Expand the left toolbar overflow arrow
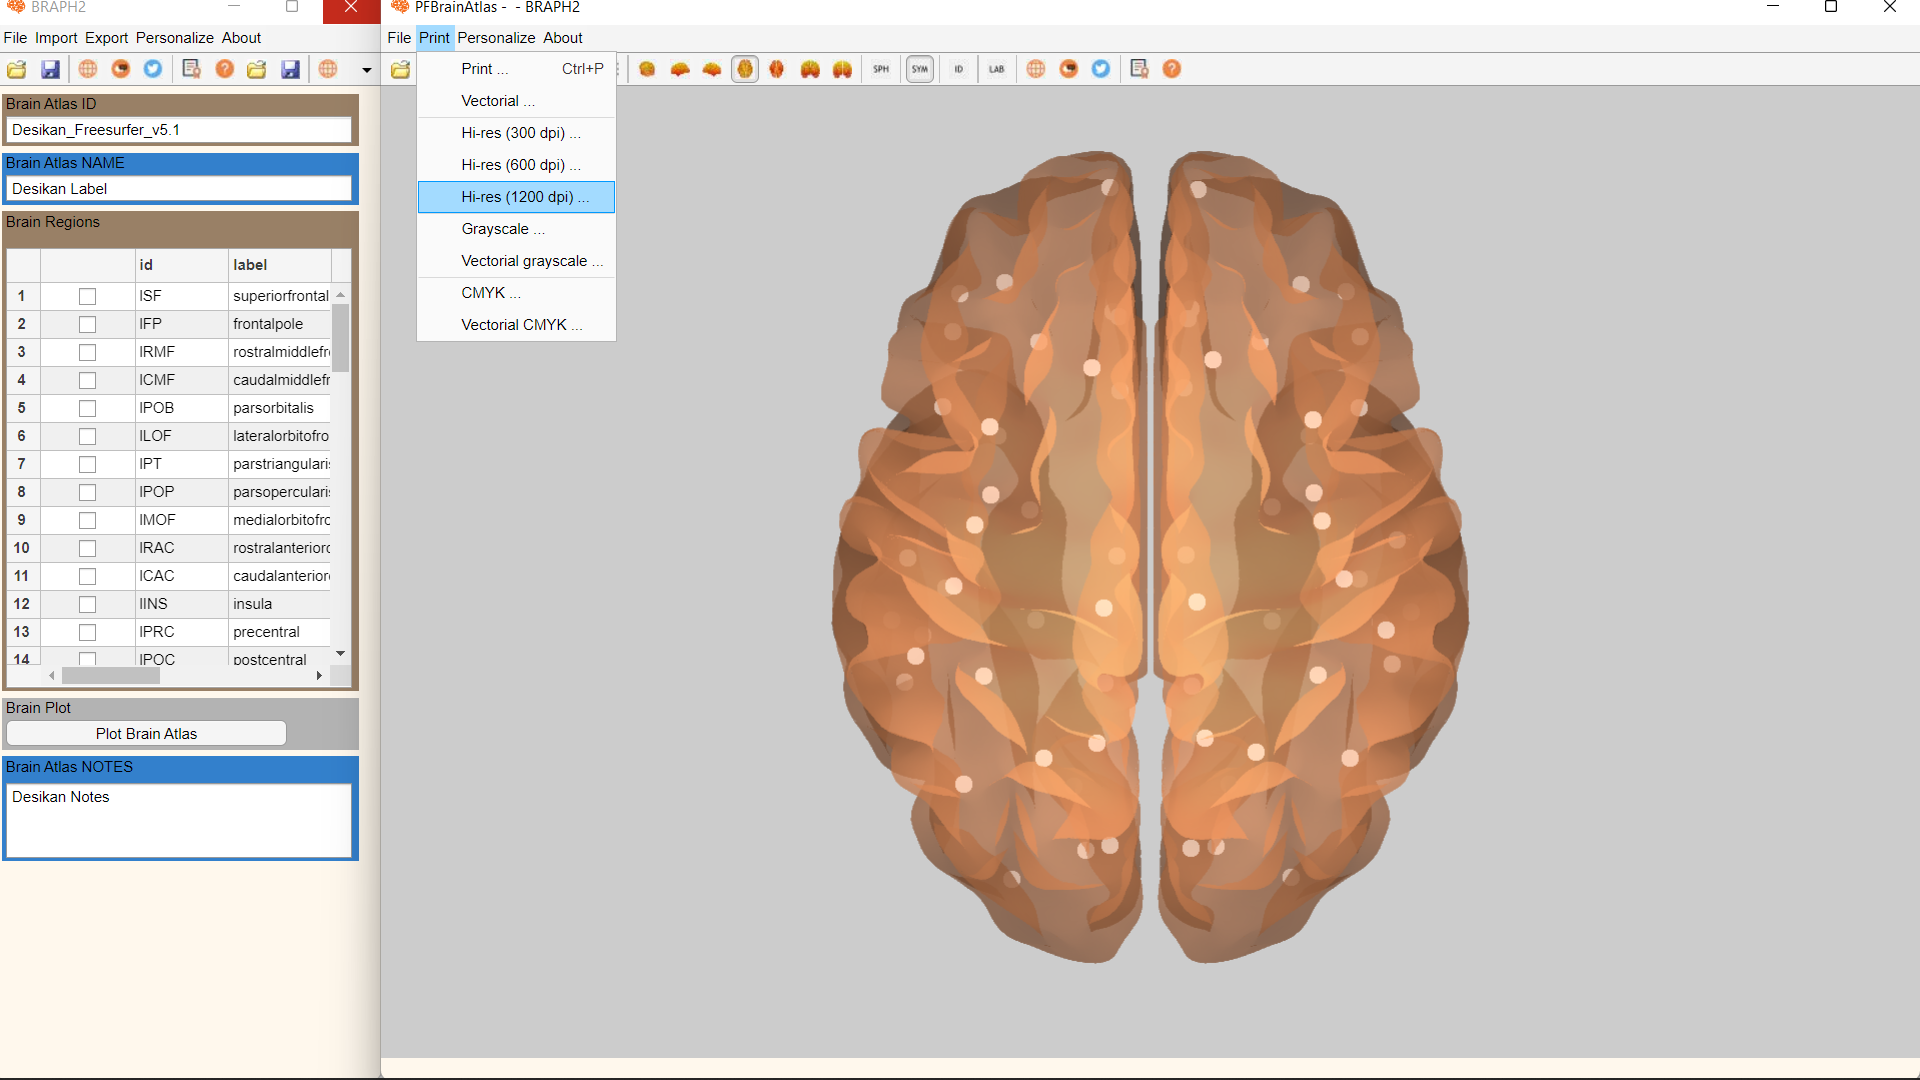 pyautogui.click(x=366, y=70)
